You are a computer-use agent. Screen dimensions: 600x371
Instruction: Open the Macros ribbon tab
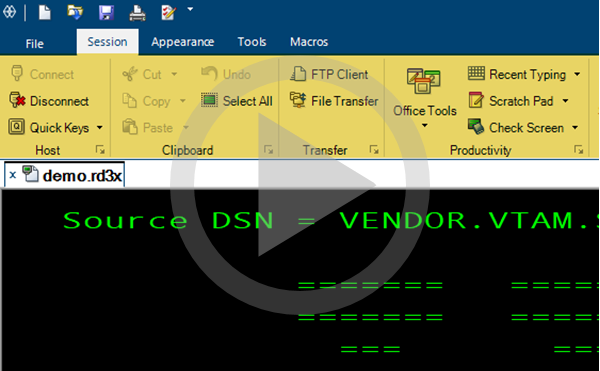coord(309,42)
